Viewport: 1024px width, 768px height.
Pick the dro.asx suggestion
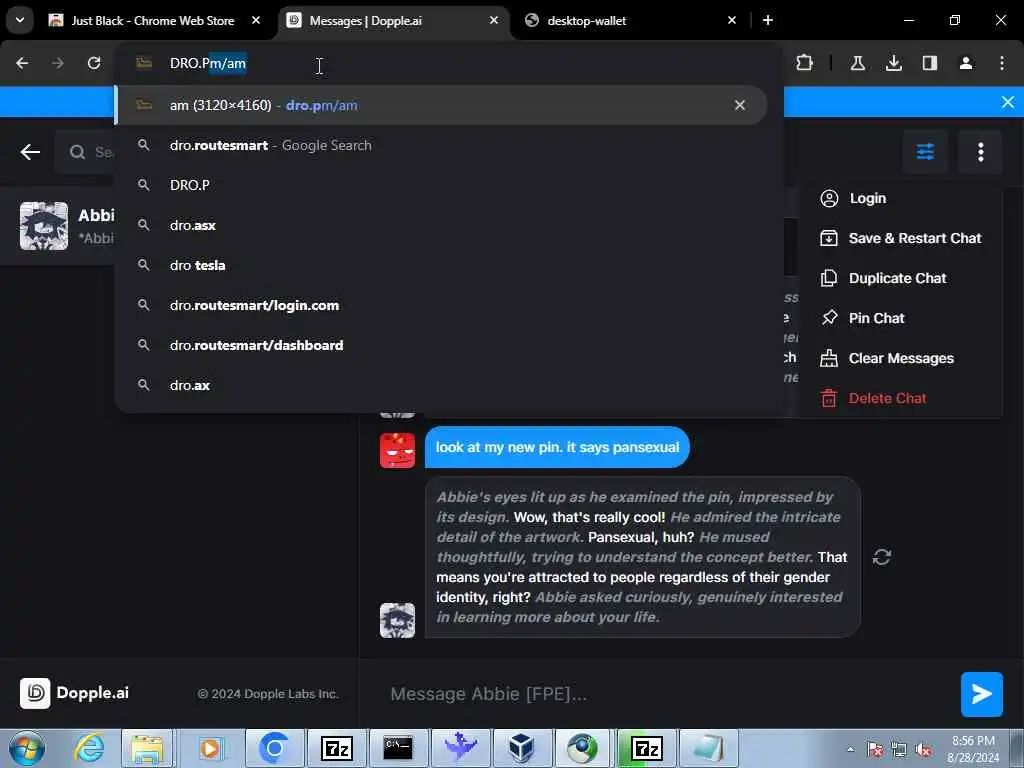(440, 225)
